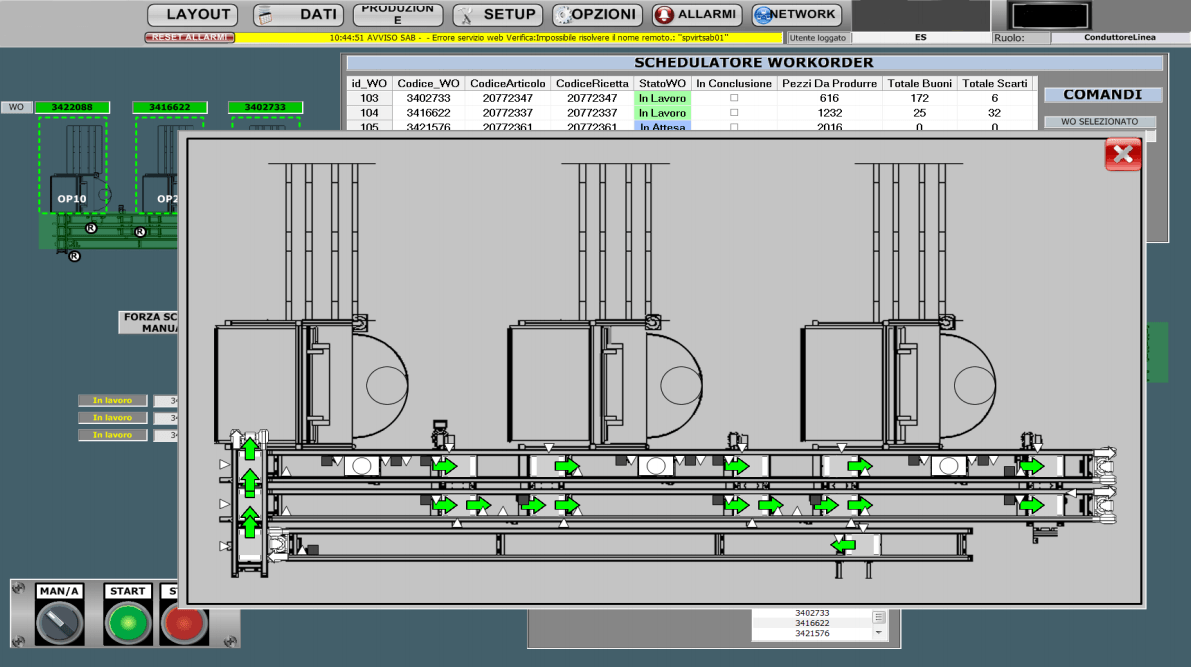Click the middle machine drawing in popup

click(605, 382)
